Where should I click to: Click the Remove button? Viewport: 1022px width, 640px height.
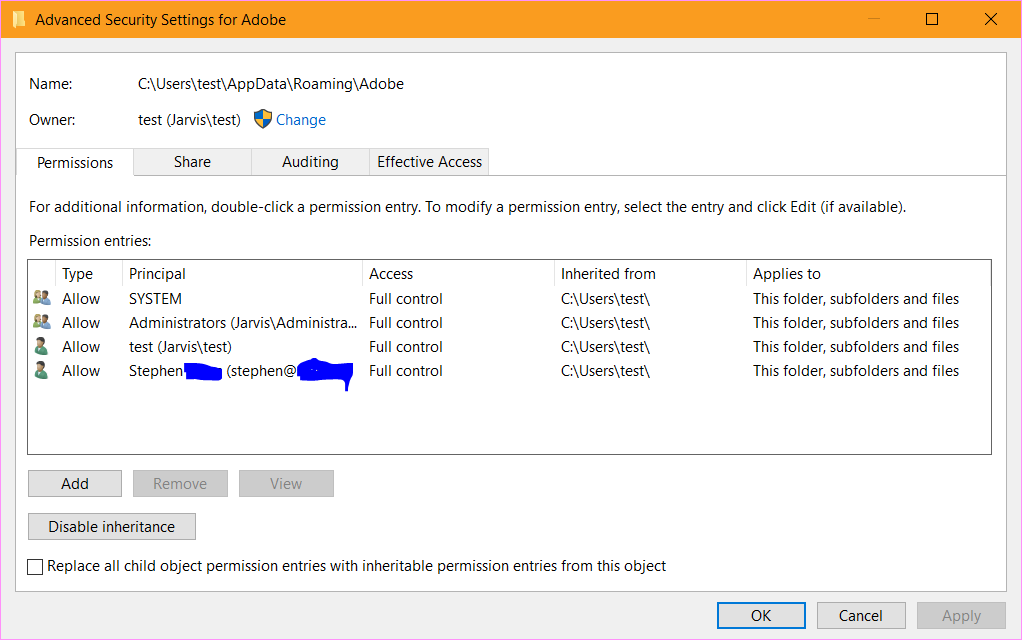click(x=180, y=483)
